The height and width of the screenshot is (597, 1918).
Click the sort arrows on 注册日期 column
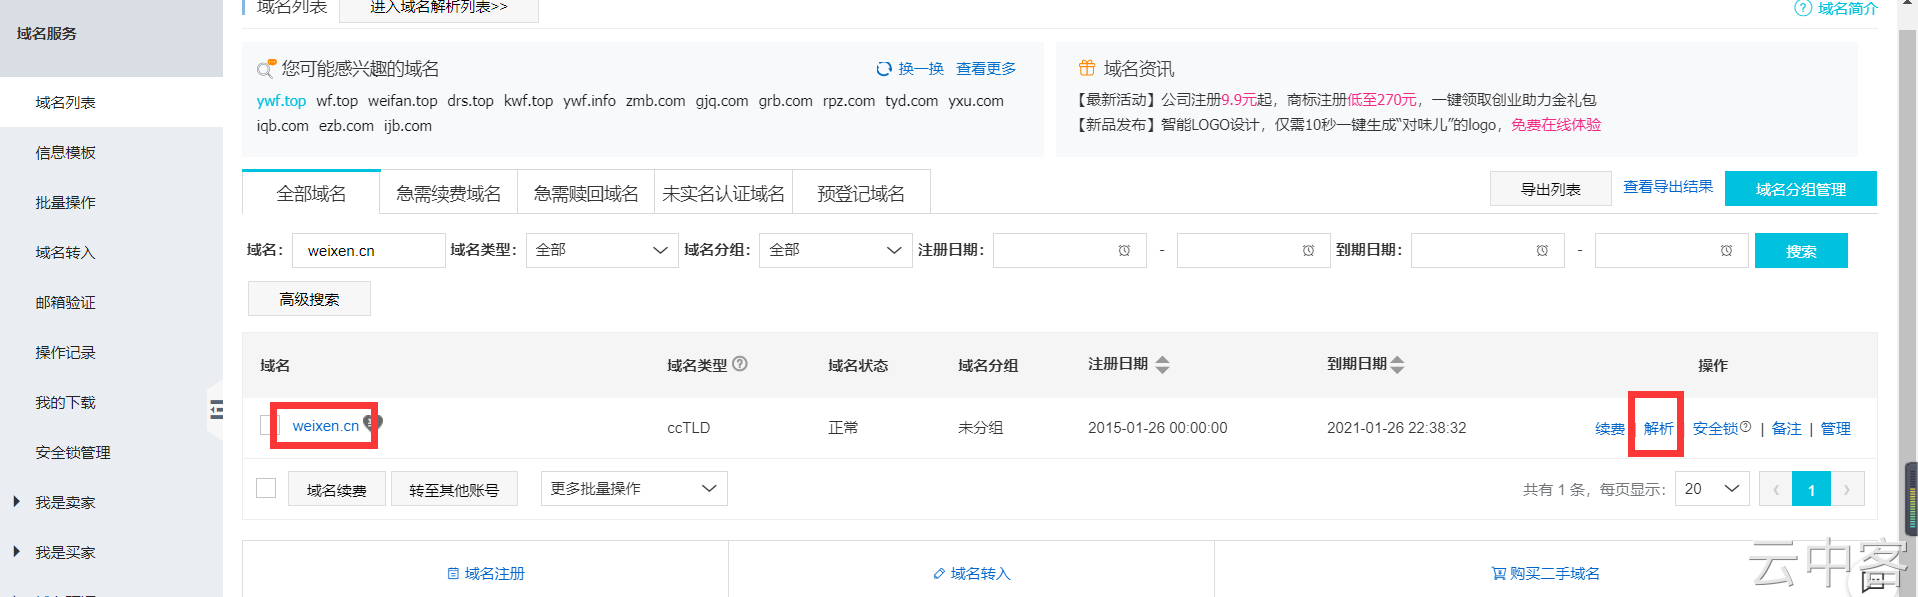point(1162,365)
